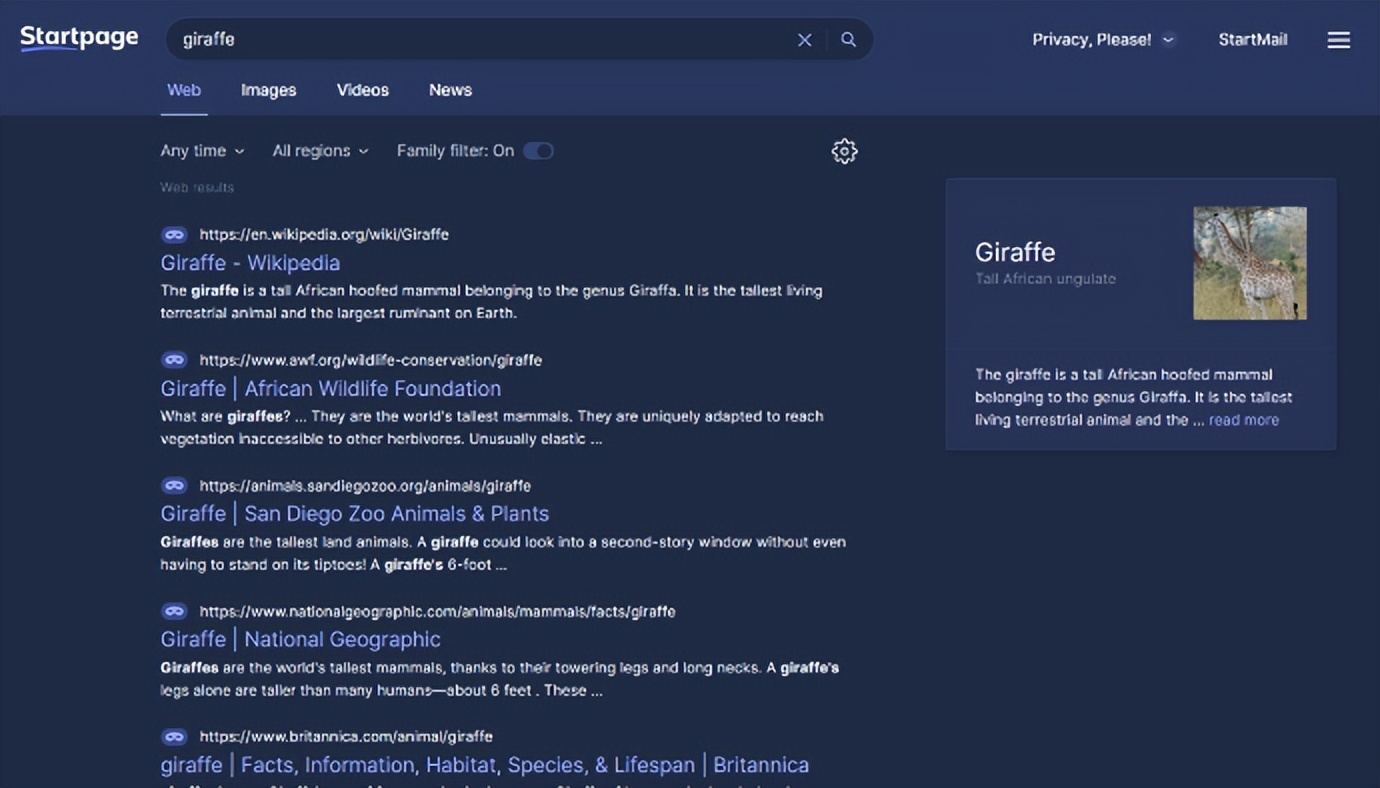Toggle the Family filter switch
1380x788 pixels.
point(538,151)
